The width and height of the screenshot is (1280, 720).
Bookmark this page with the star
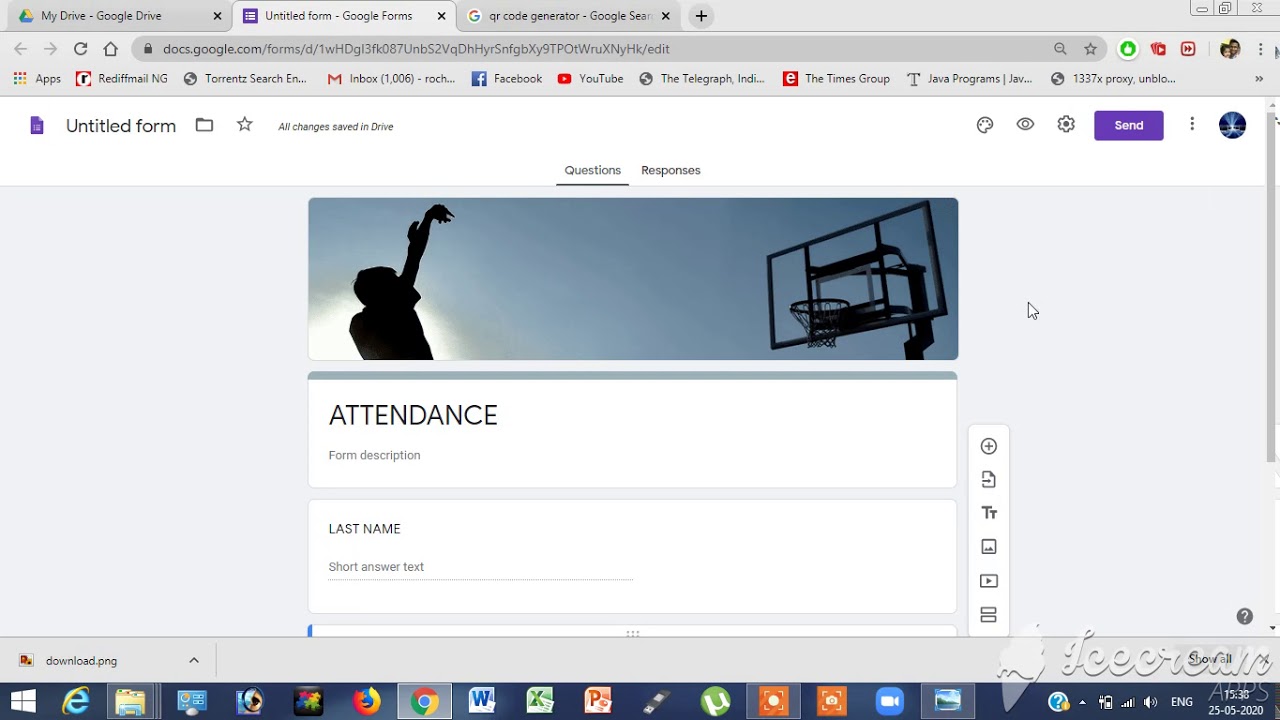(1090, 49)
